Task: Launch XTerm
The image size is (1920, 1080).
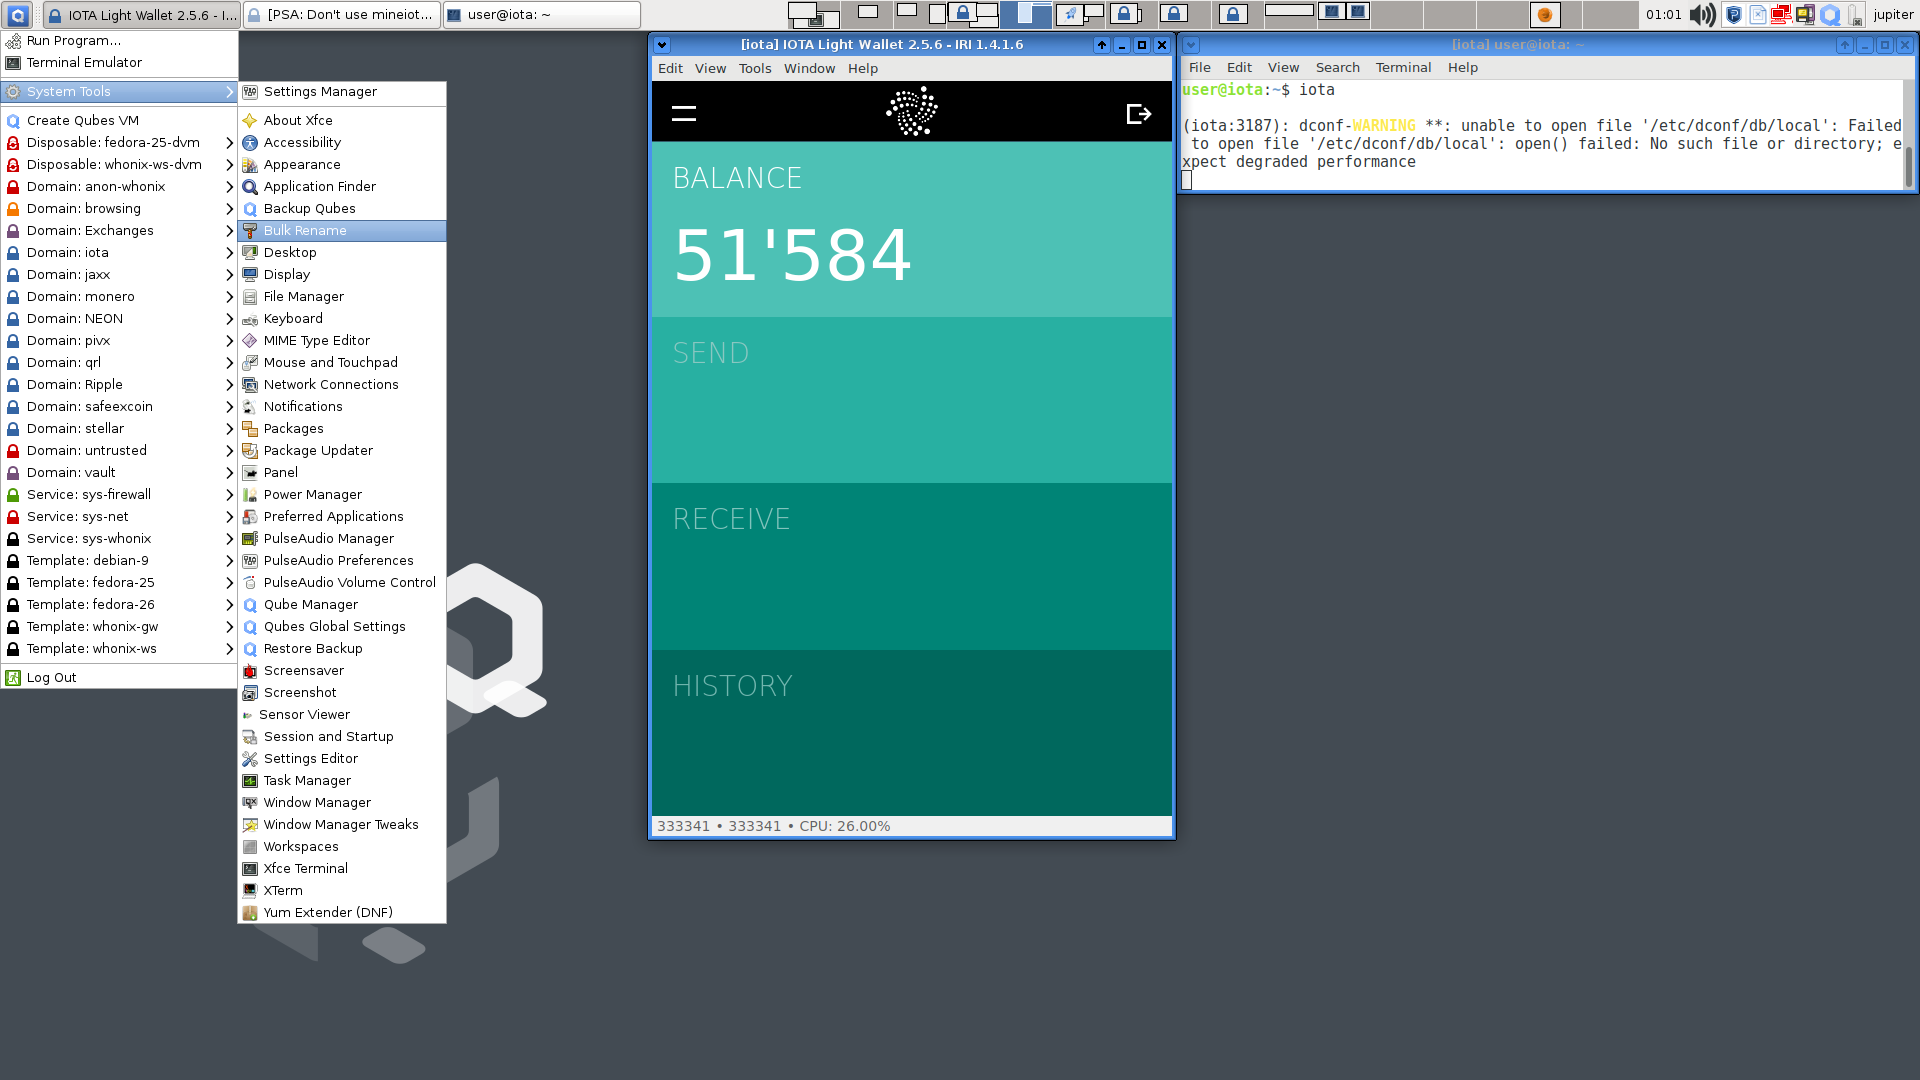Action: (x=342, y=891)
